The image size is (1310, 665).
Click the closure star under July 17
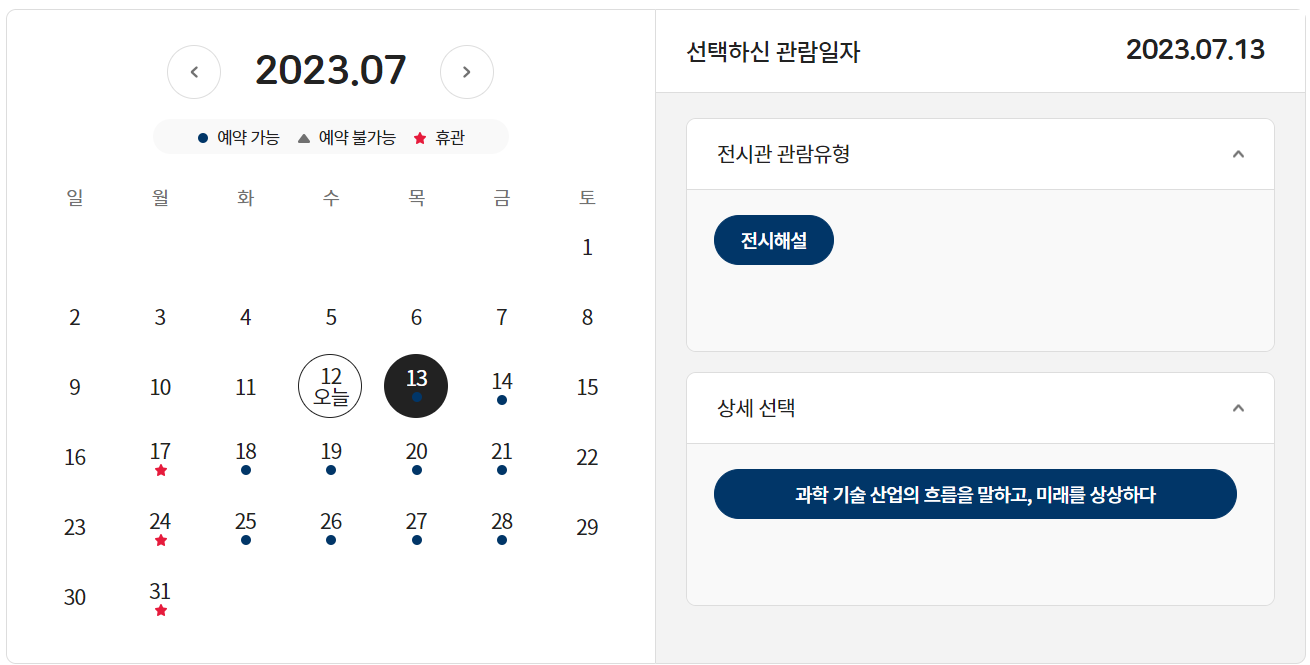pos(160,469)
